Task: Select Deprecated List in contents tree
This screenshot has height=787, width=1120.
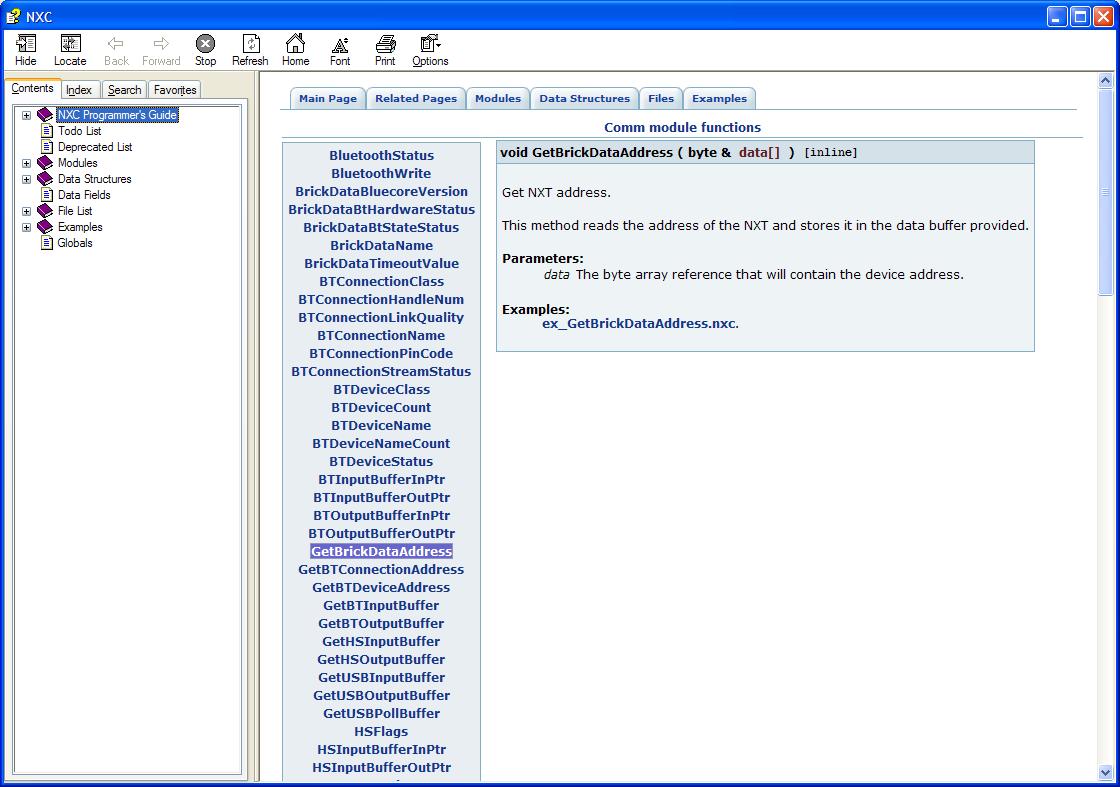Action: 94,147
